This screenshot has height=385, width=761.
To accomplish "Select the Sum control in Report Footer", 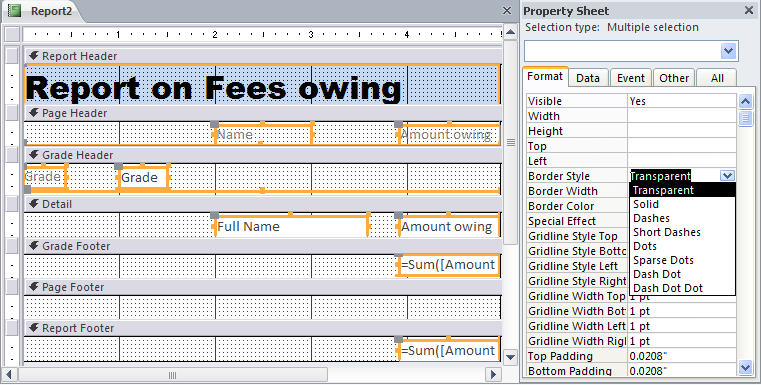I will click(449, 351).
